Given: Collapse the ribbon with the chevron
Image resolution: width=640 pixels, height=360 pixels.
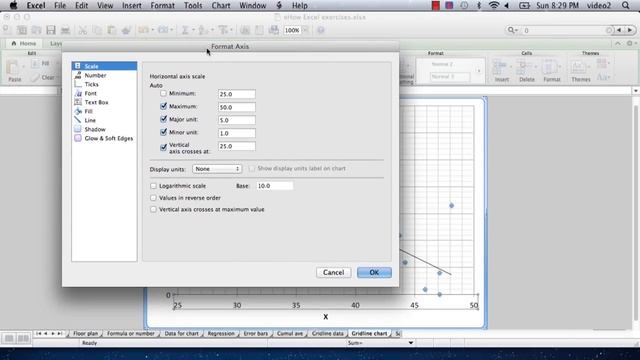Looking at the screenshot, I should coord(618,43).
